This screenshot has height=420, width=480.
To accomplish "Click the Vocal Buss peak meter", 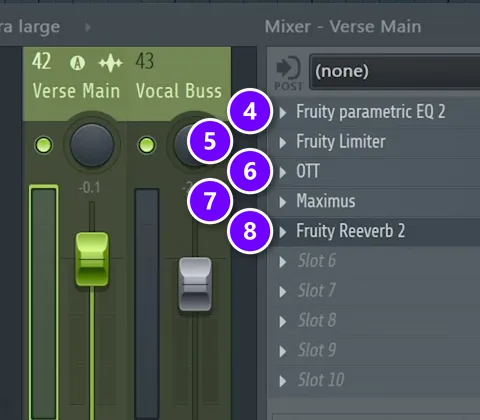I will tap(147, 304).
